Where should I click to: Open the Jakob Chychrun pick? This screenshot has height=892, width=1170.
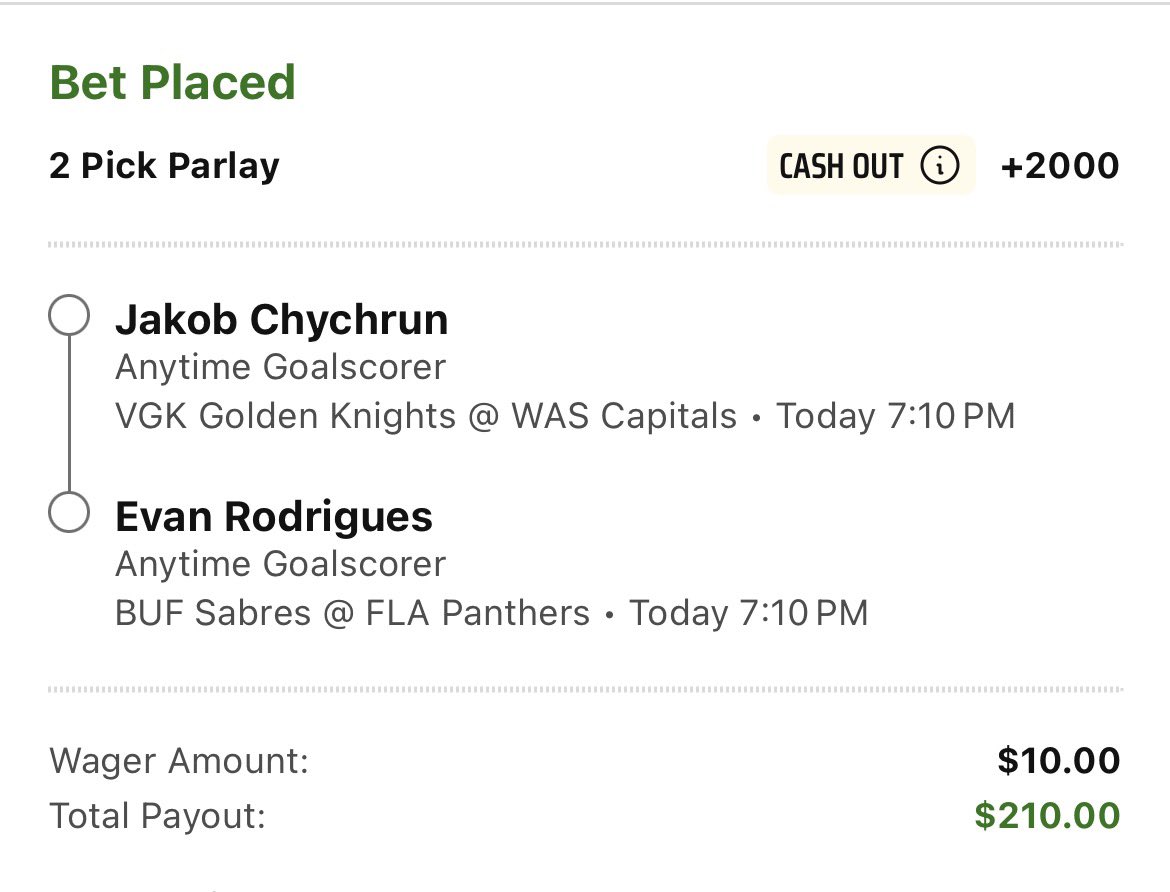pyautogui.click(x=281, y=320)
